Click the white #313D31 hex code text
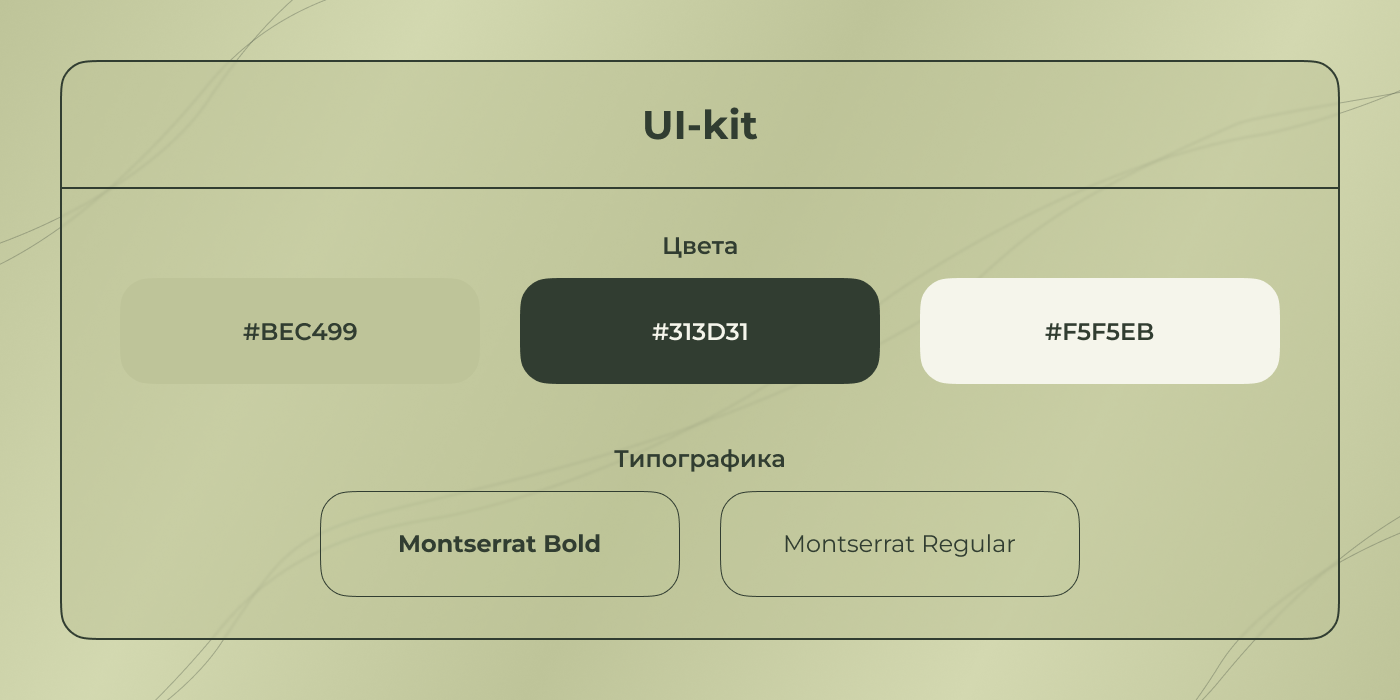Screen dimensions: 1400x700 click(x=700, y=332)
